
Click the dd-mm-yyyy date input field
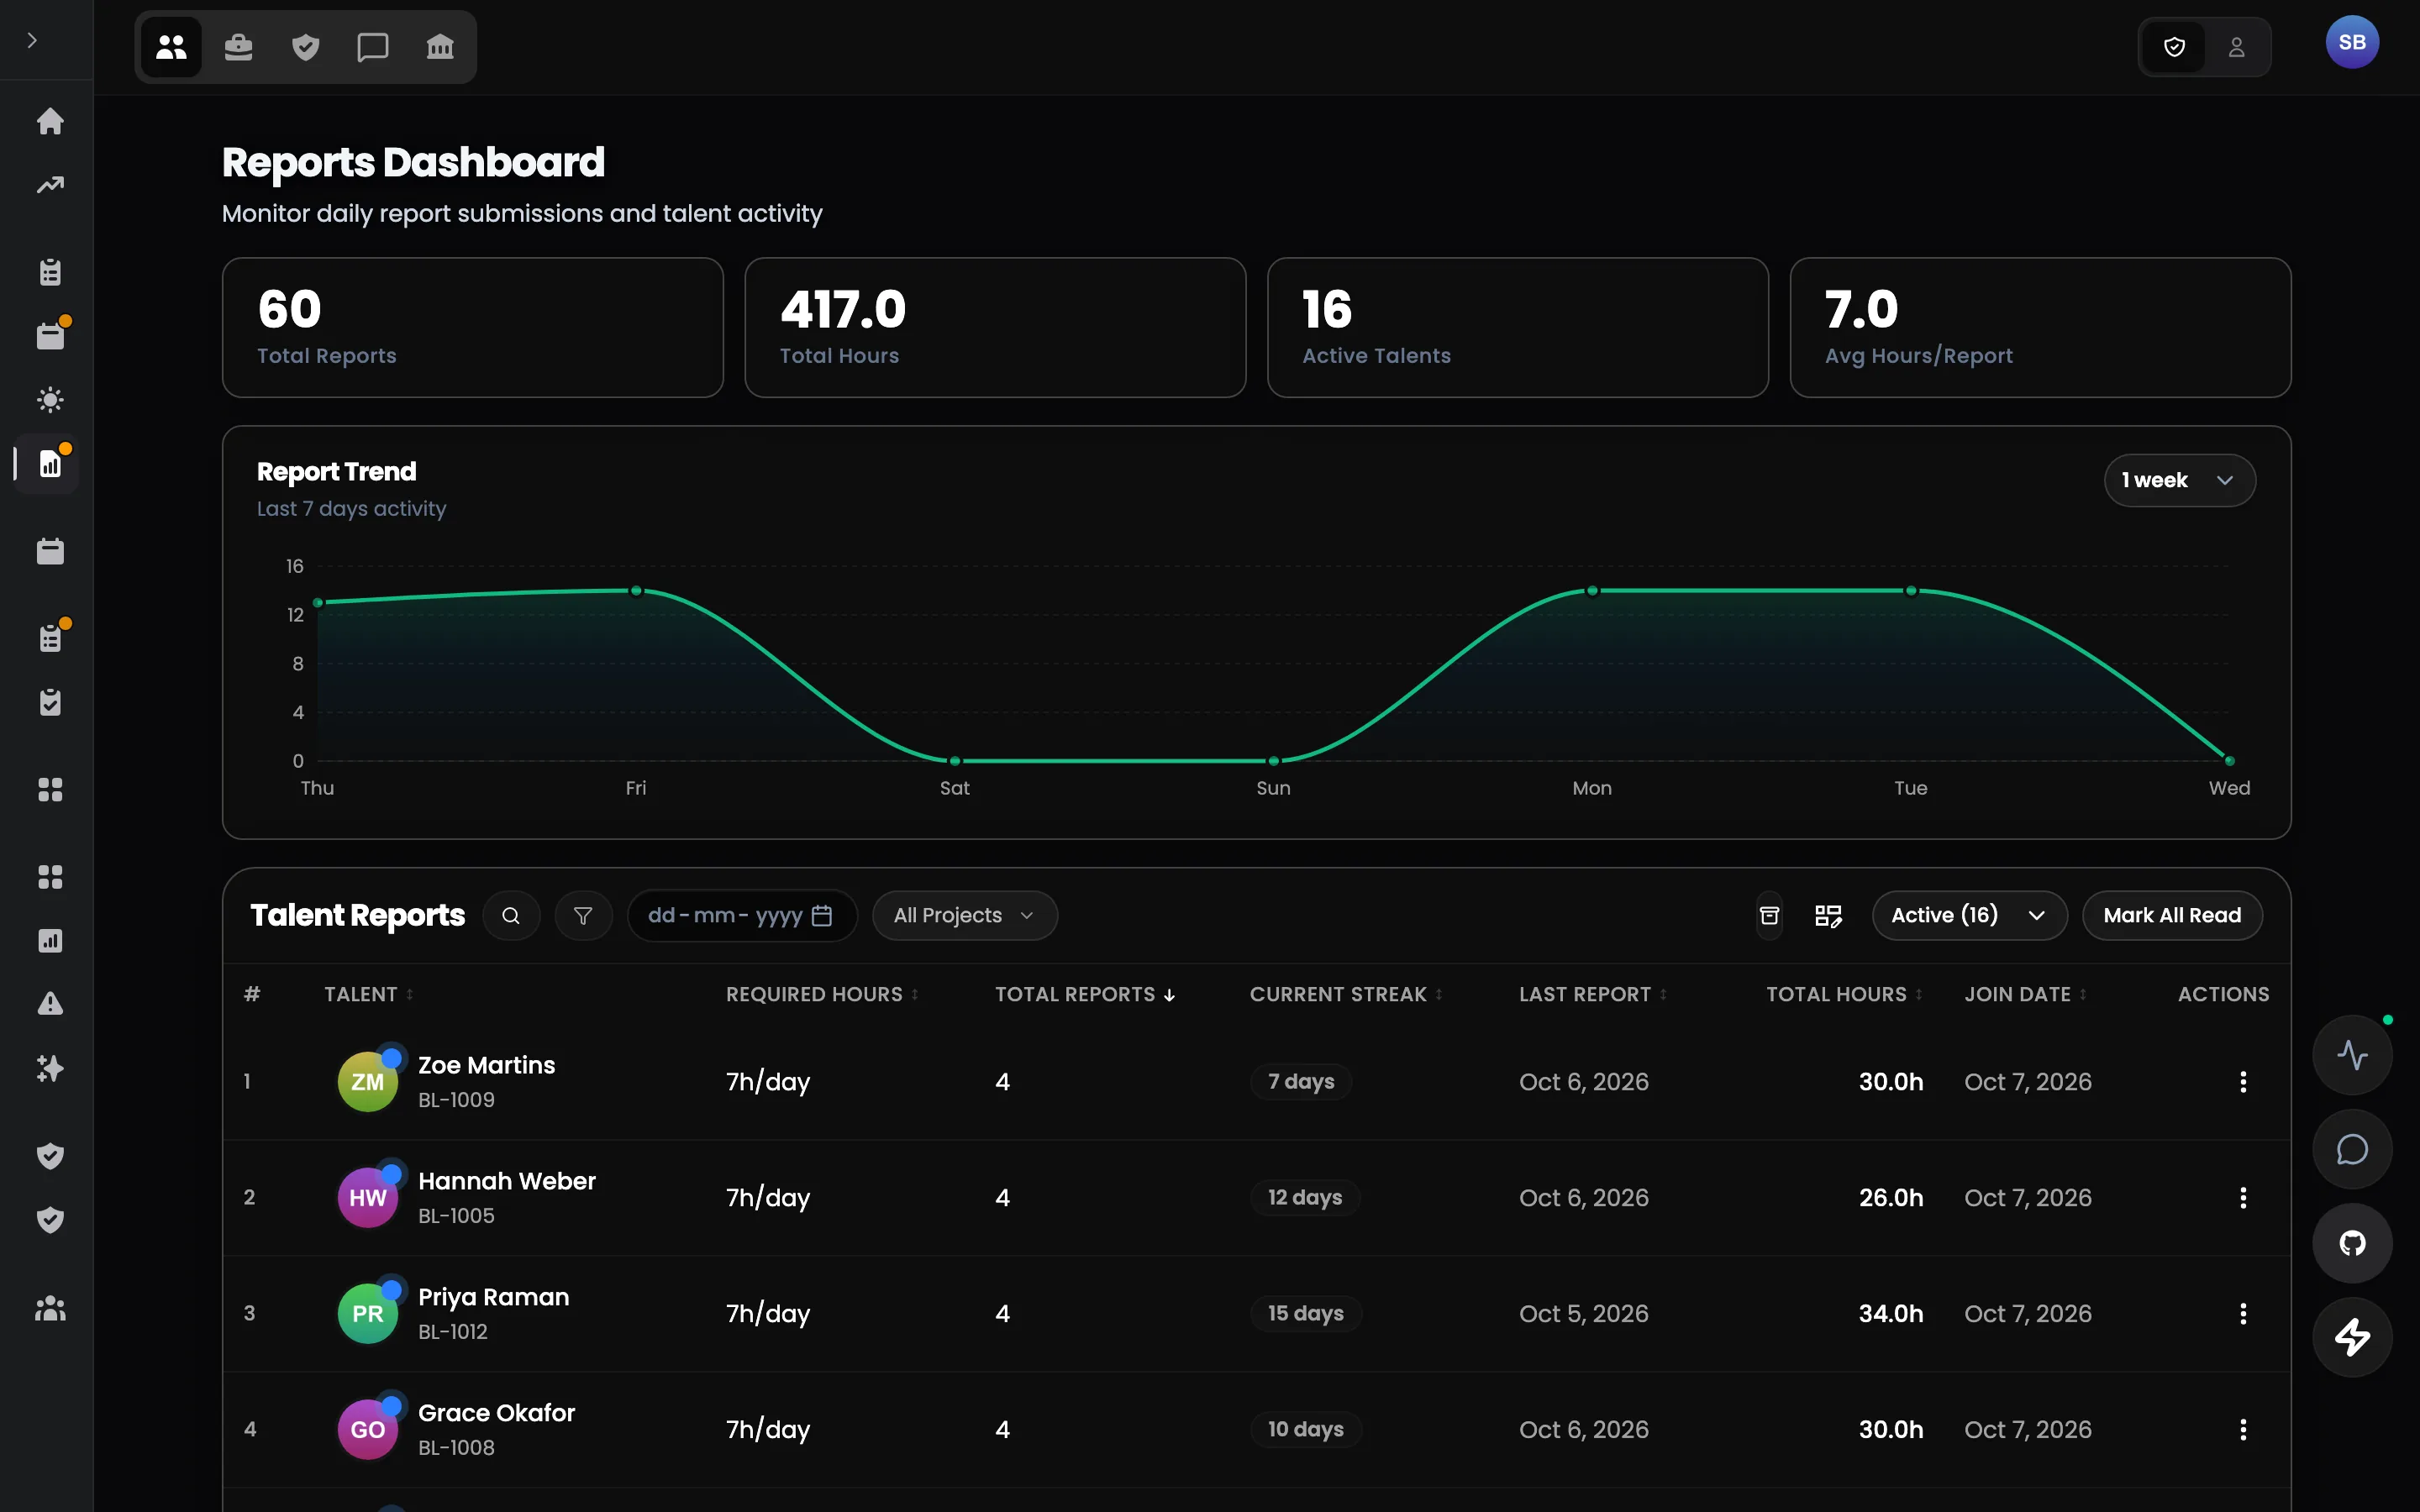click(x=742, y=915)
